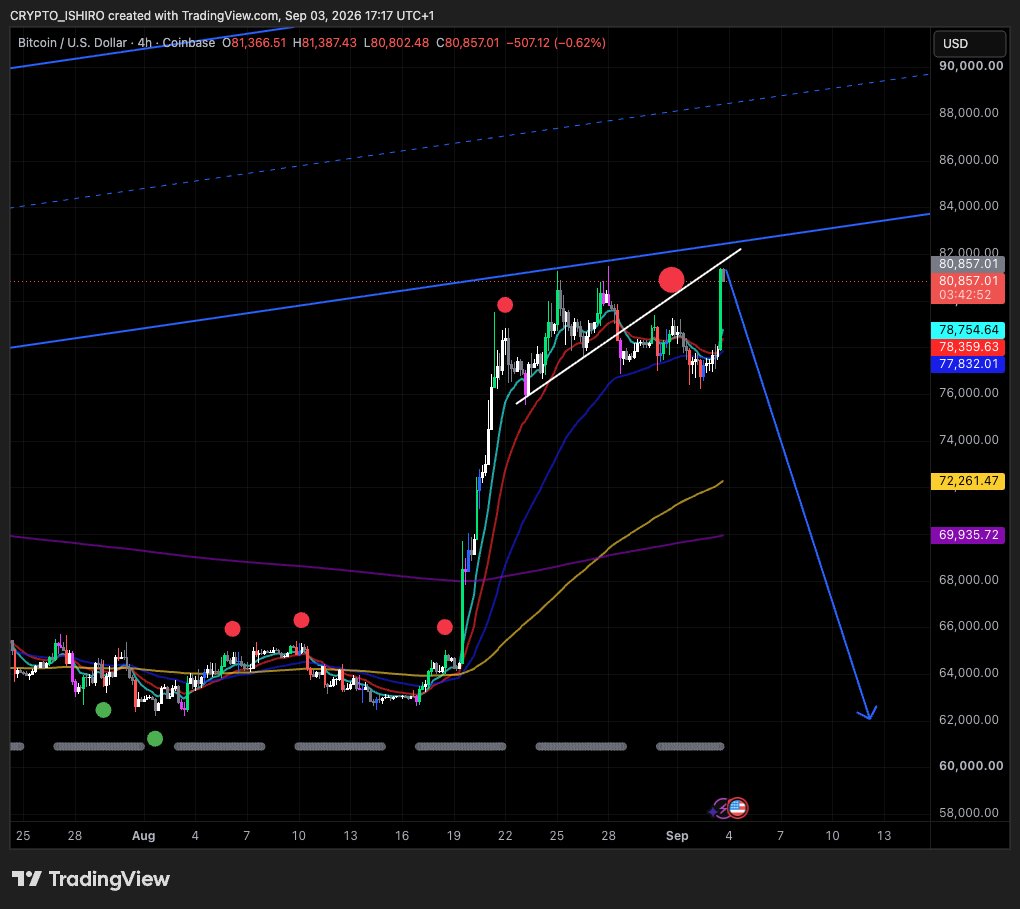
Task: Click the CRYPTO_ISHIRO created with TradingView.com caption
Action: (x=222, y=15)
